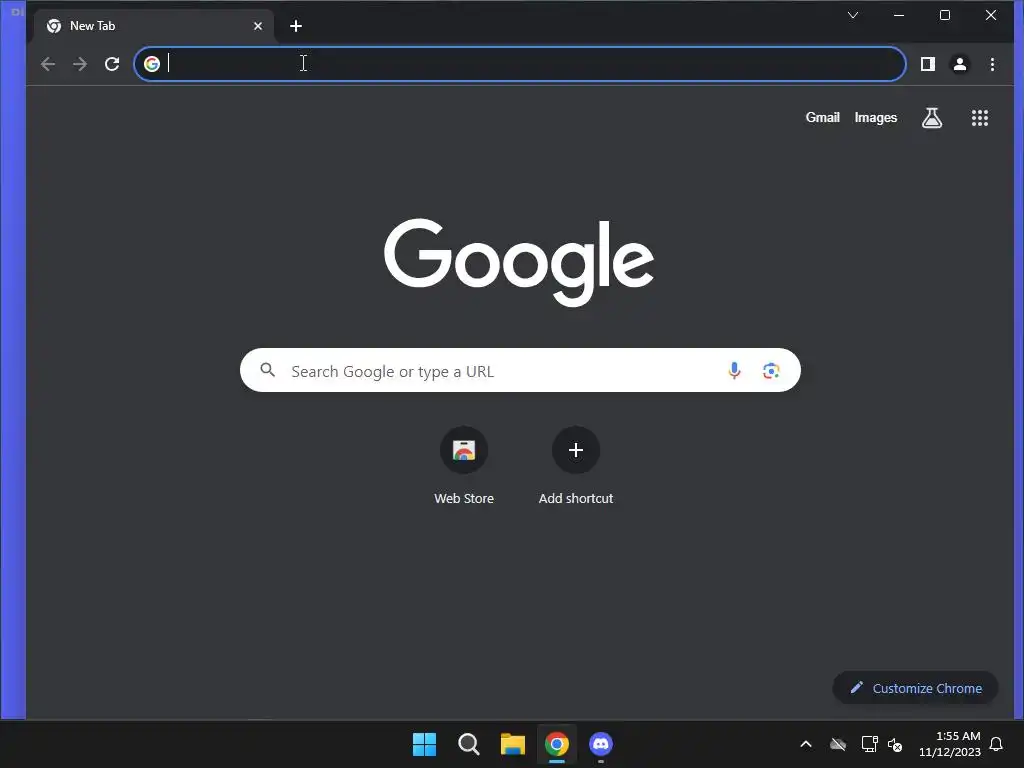Toggle the Chrome side panel

click(927, 64)
